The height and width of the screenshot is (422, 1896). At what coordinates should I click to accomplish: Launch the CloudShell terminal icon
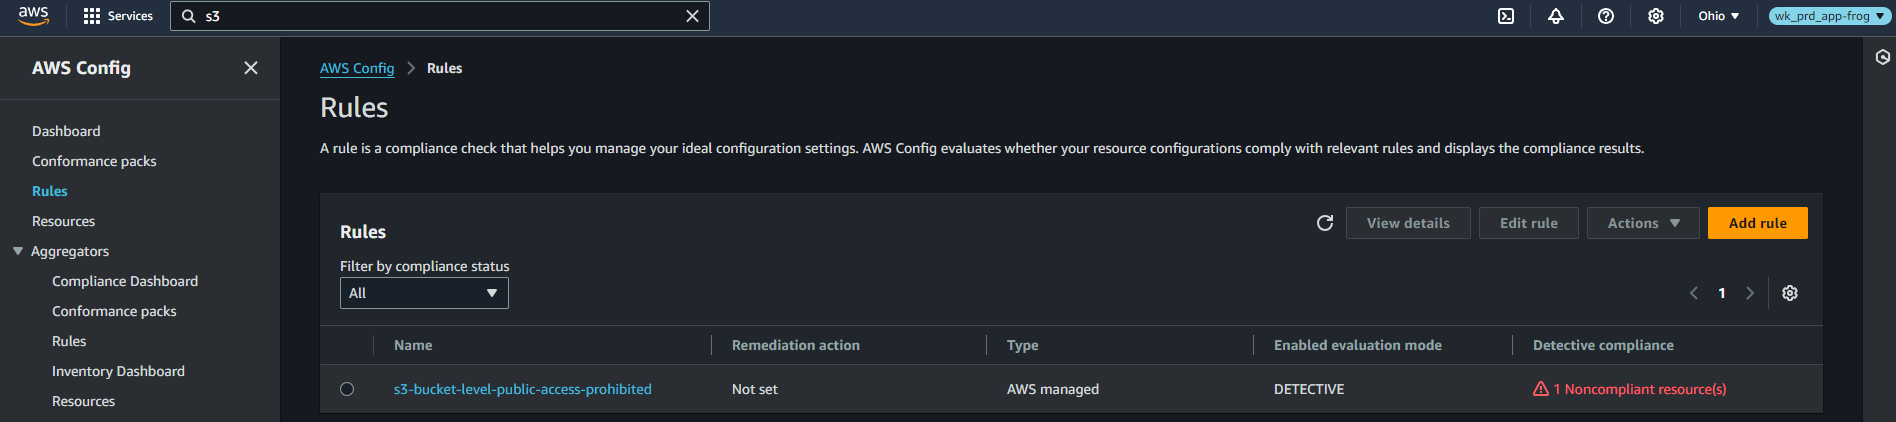1506,16
